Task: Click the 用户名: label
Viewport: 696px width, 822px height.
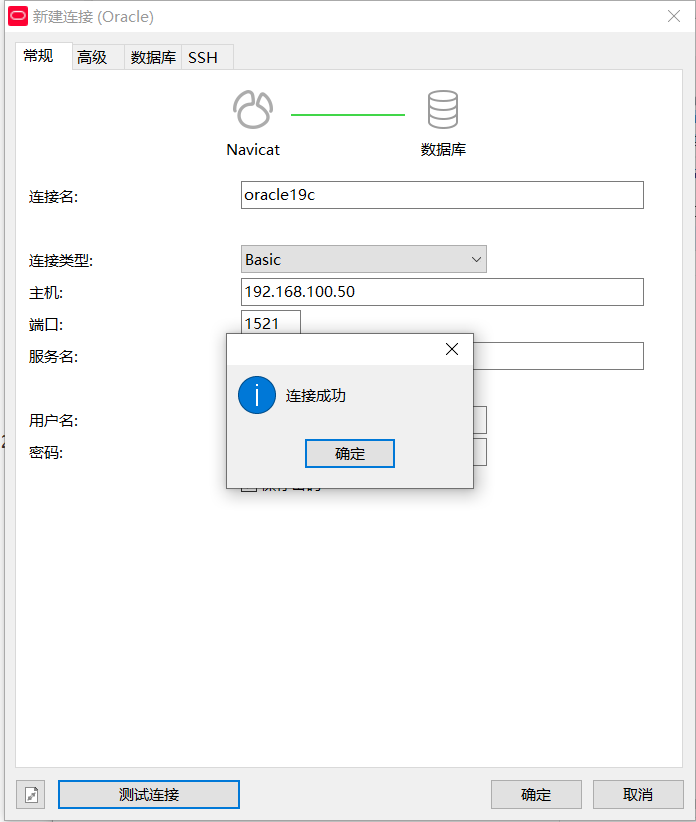Action: pos(53,420)
